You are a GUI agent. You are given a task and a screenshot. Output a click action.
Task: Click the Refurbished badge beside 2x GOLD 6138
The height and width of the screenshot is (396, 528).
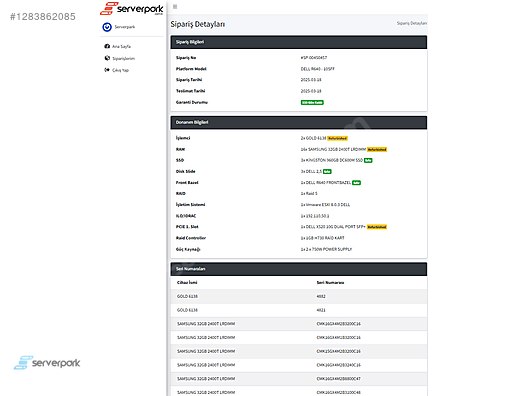tap(337, 138)
